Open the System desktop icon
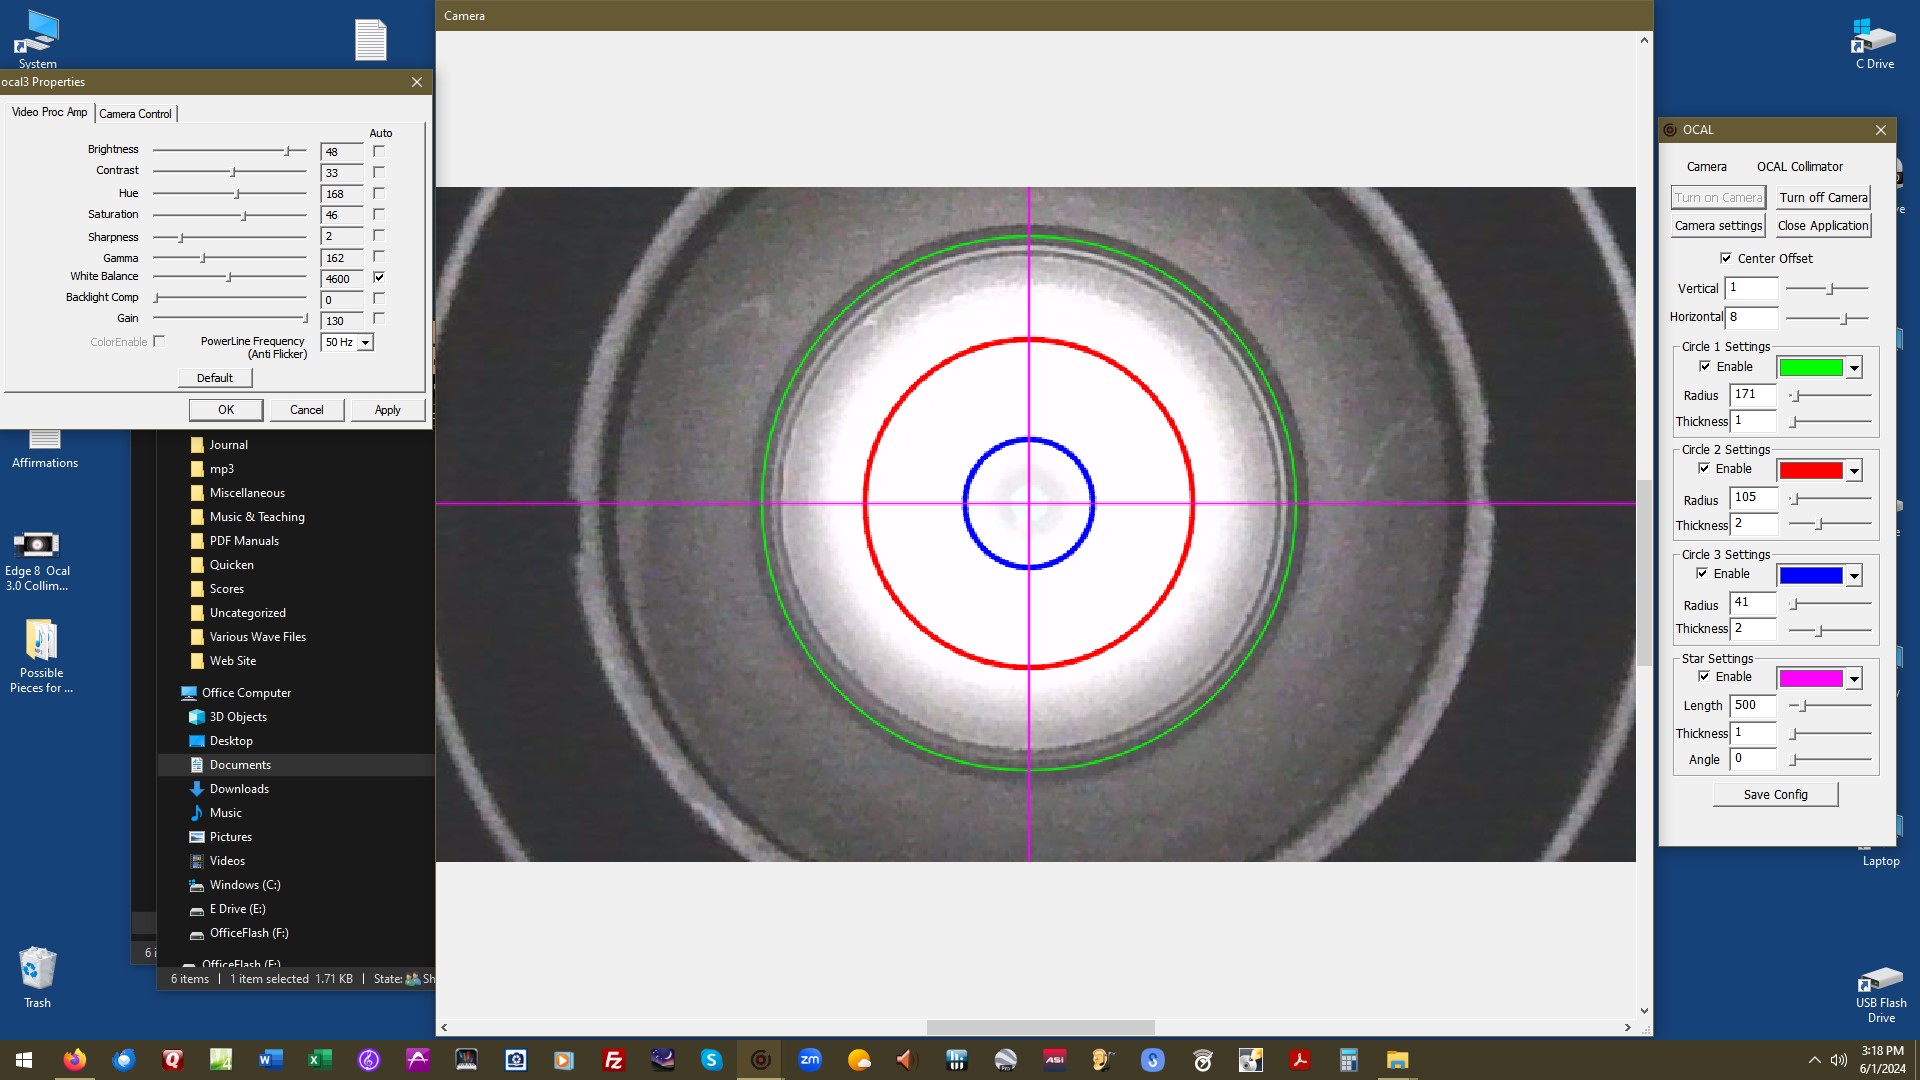This screenshot has width=1920, height=1080. coord(38,39)
